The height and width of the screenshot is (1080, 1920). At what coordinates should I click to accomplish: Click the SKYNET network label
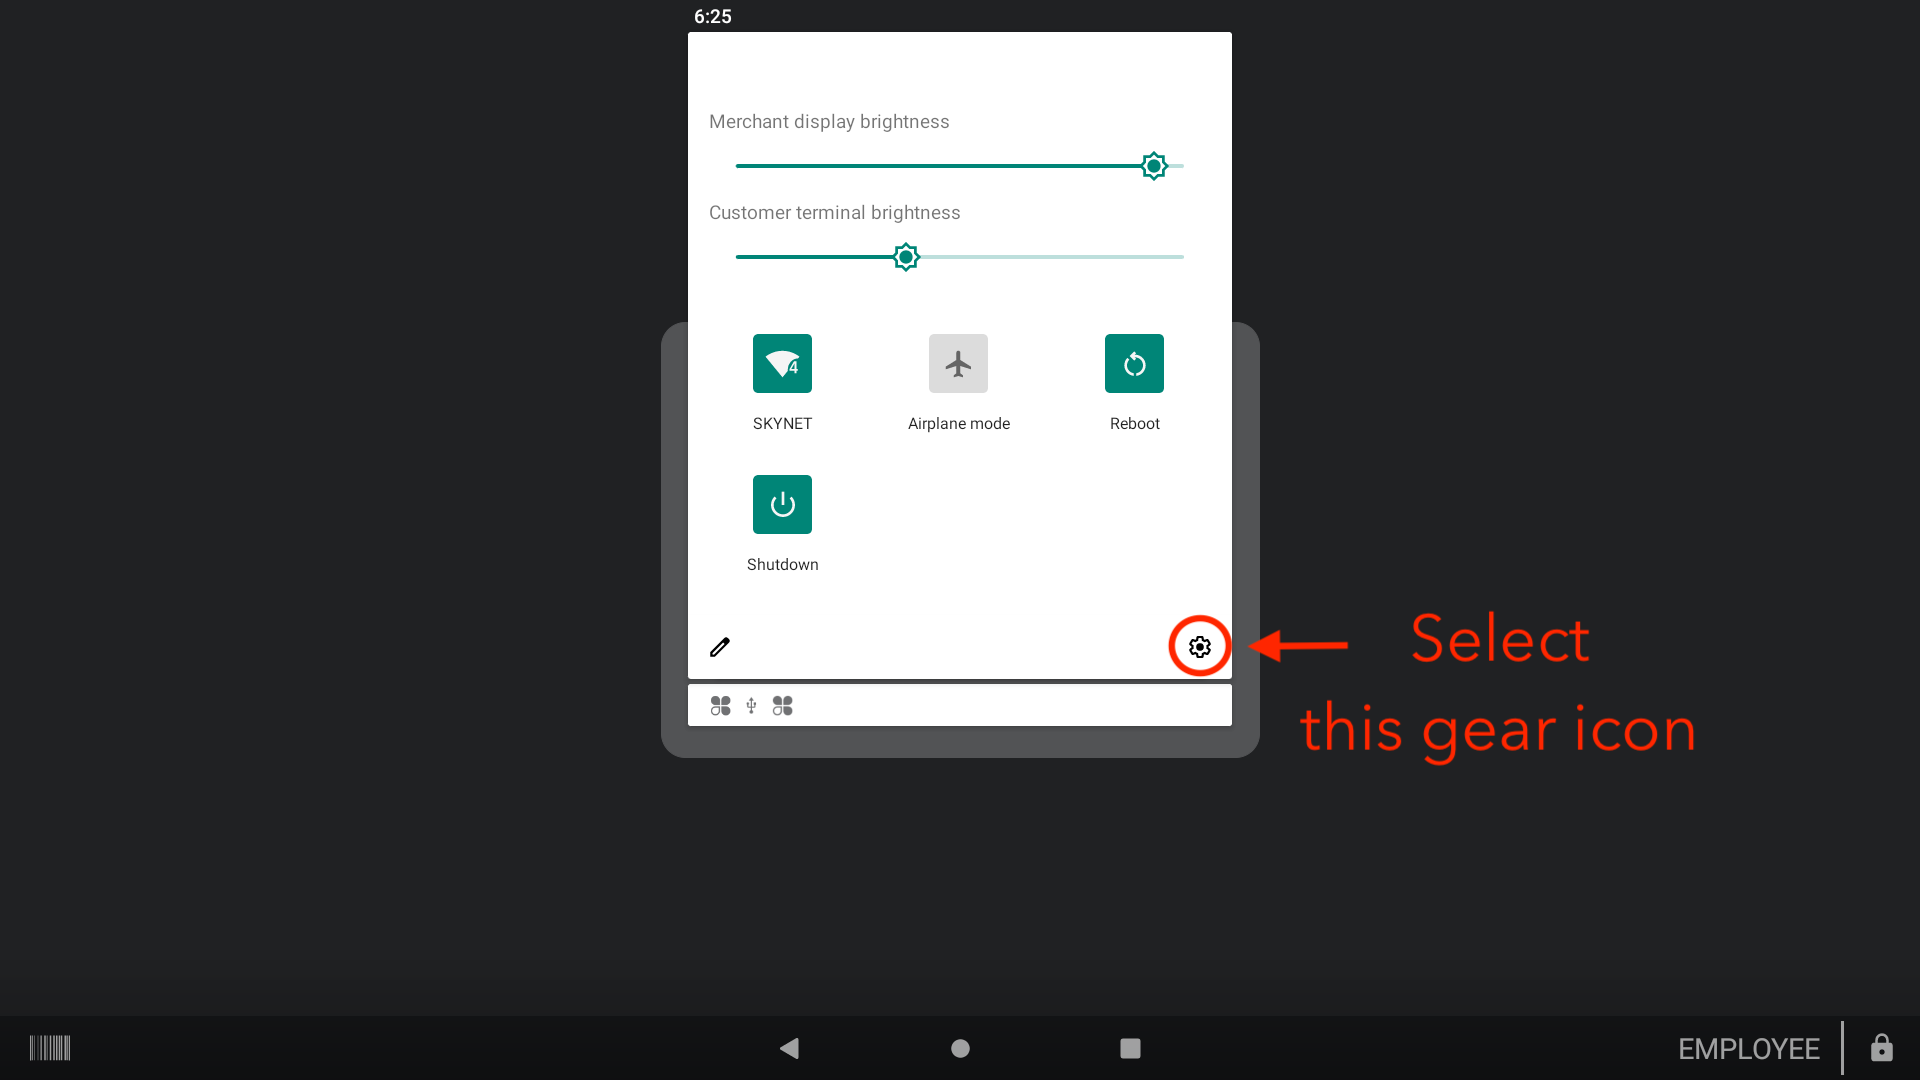point(782,424)
